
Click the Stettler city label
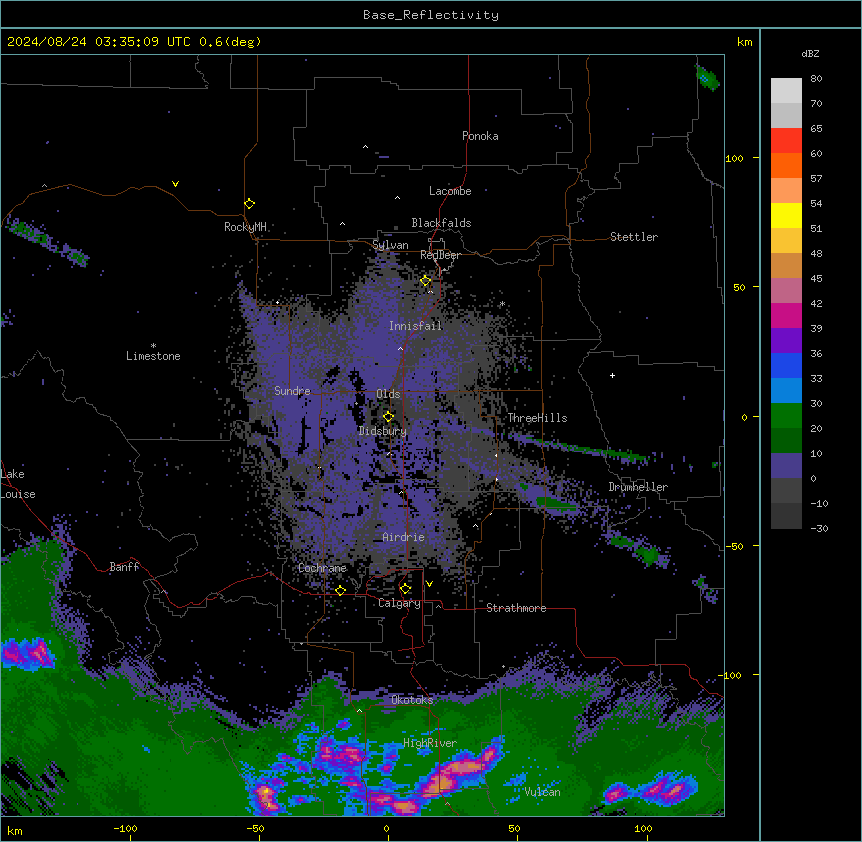tap(634, 237)
